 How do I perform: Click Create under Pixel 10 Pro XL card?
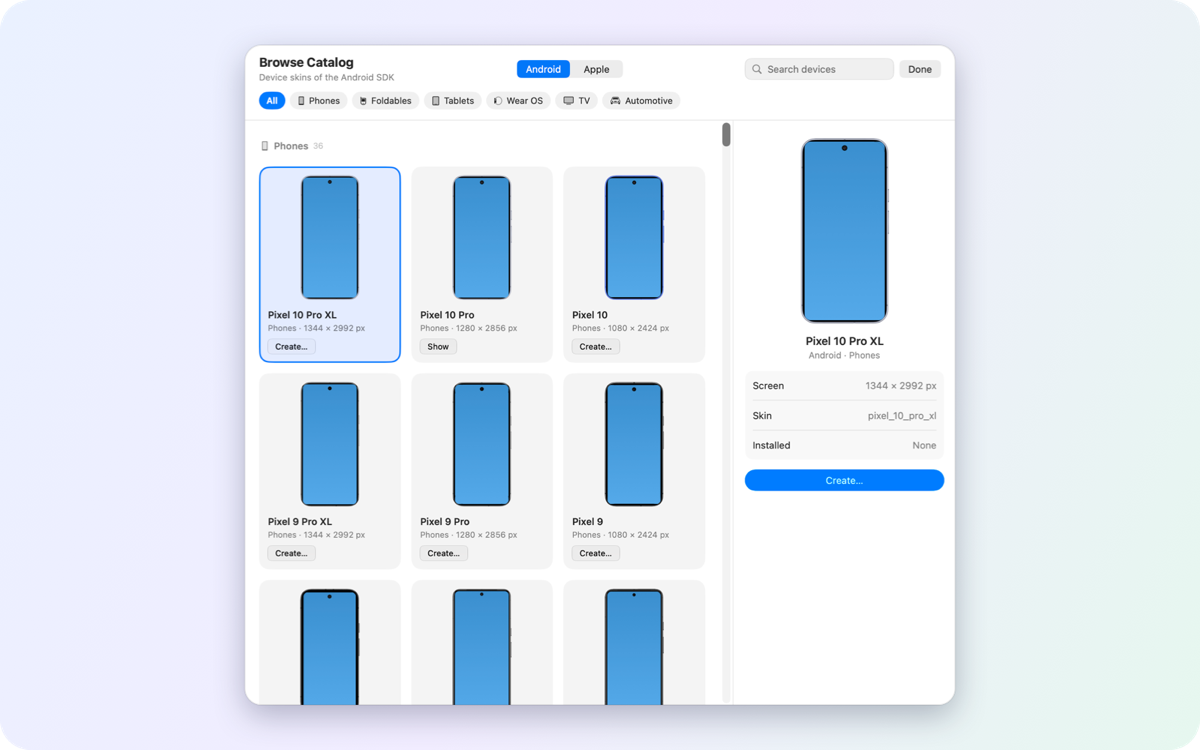pyautogui.click(x=291, y=347)
